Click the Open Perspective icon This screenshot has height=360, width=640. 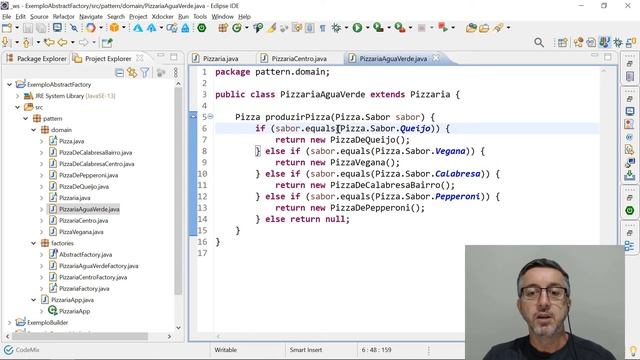562,42
